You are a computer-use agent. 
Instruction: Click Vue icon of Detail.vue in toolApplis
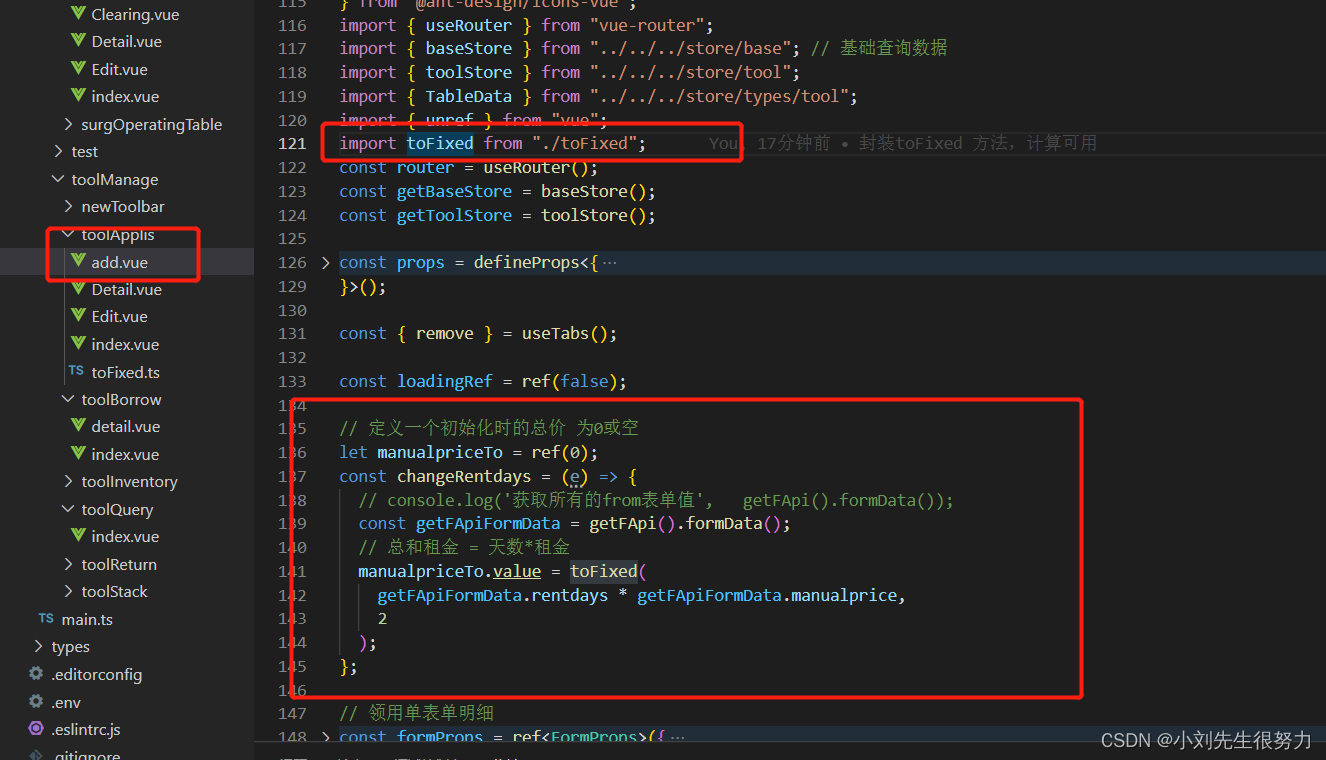point(79,289)
